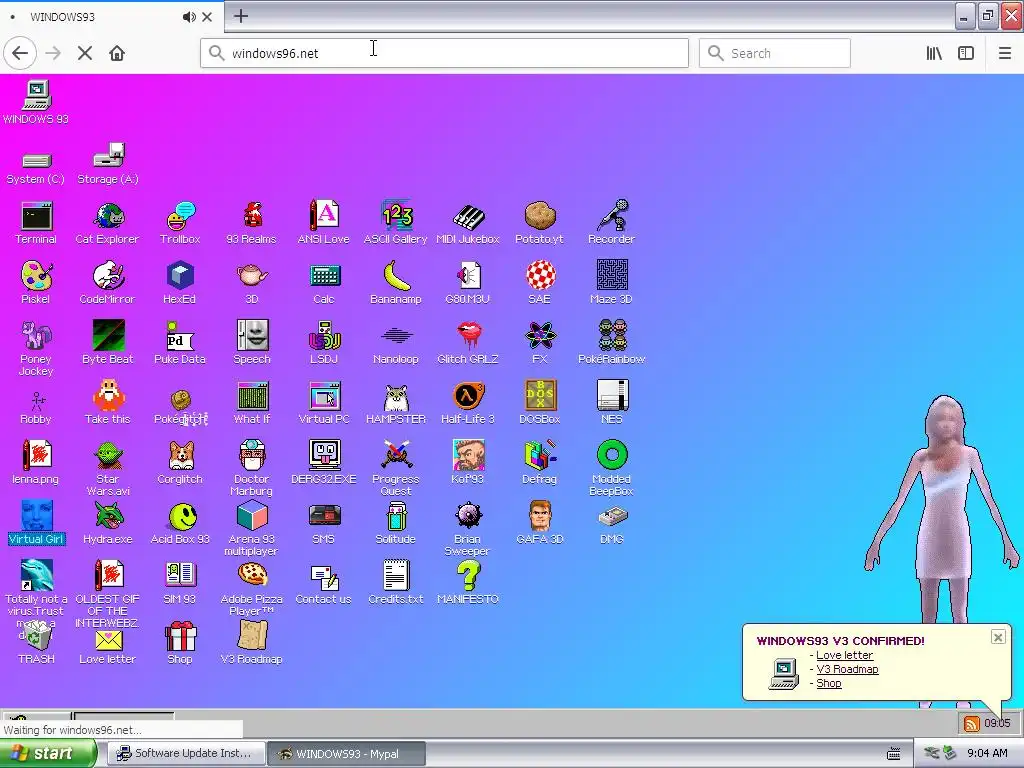Open Solitude icon
This screenshot has width=1024, height=768.
[396, 523]
